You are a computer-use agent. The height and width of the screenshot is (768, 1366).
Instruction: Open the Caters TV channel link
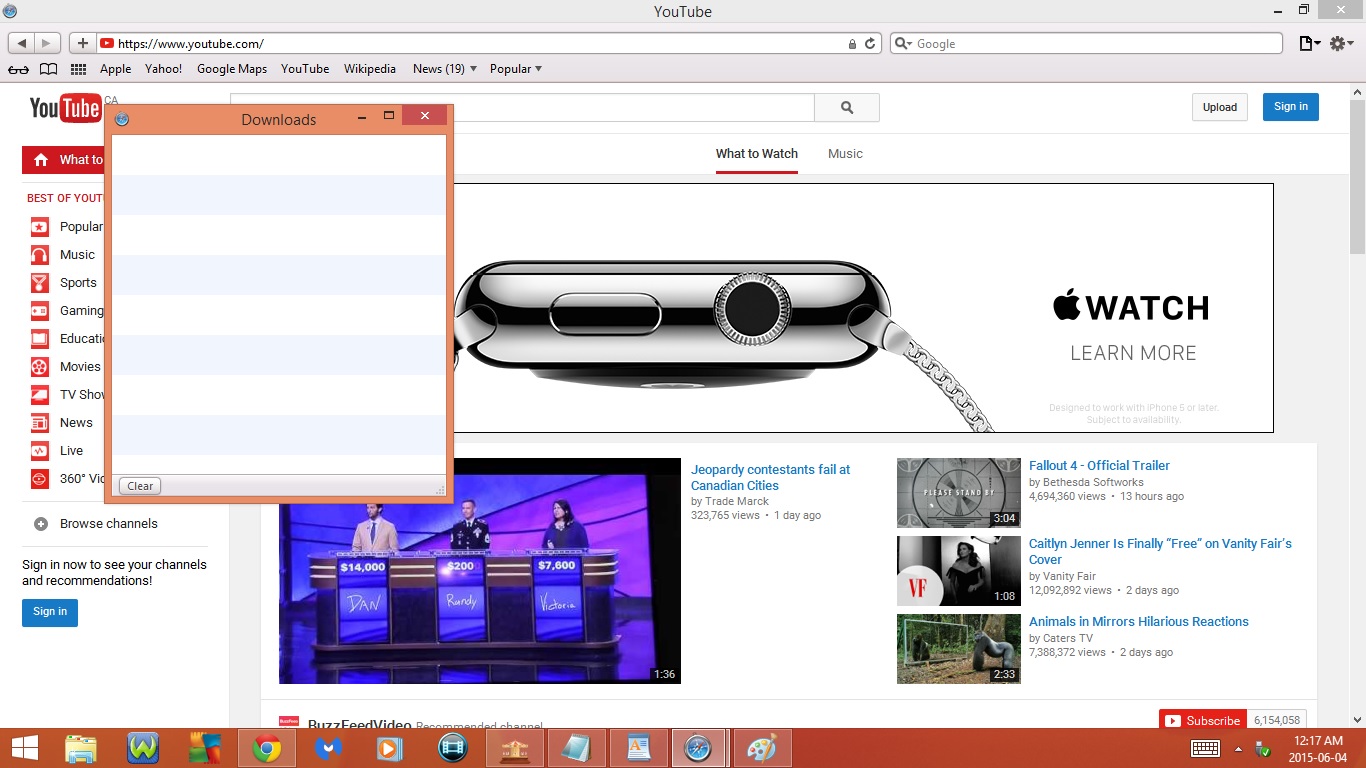[x=1068, y=638]
